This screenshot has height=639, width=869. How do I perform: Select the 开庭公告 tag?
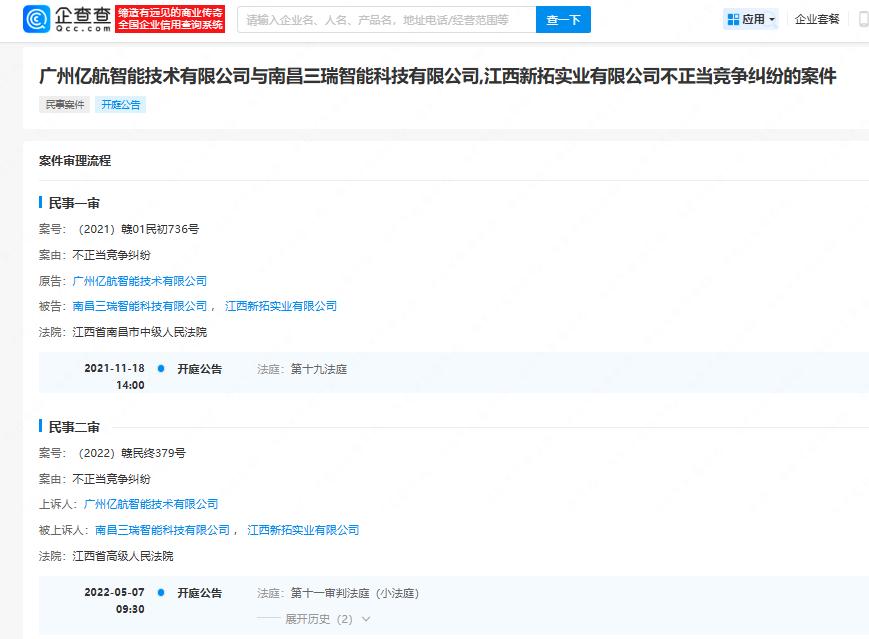click(x=121, y=104)
